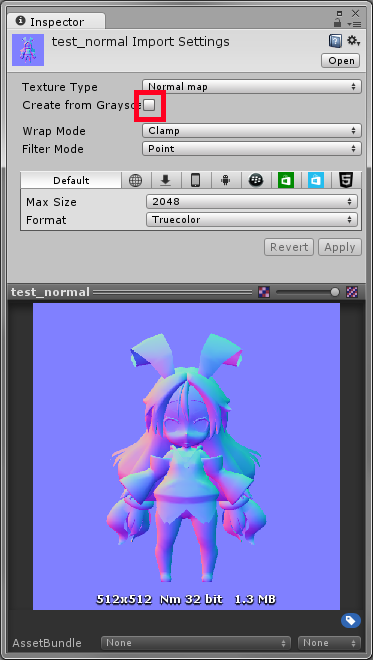Open the Inspector settings gear menu
Image resolution: width=373 pixels, height=660 pixels.
[353, 41]
